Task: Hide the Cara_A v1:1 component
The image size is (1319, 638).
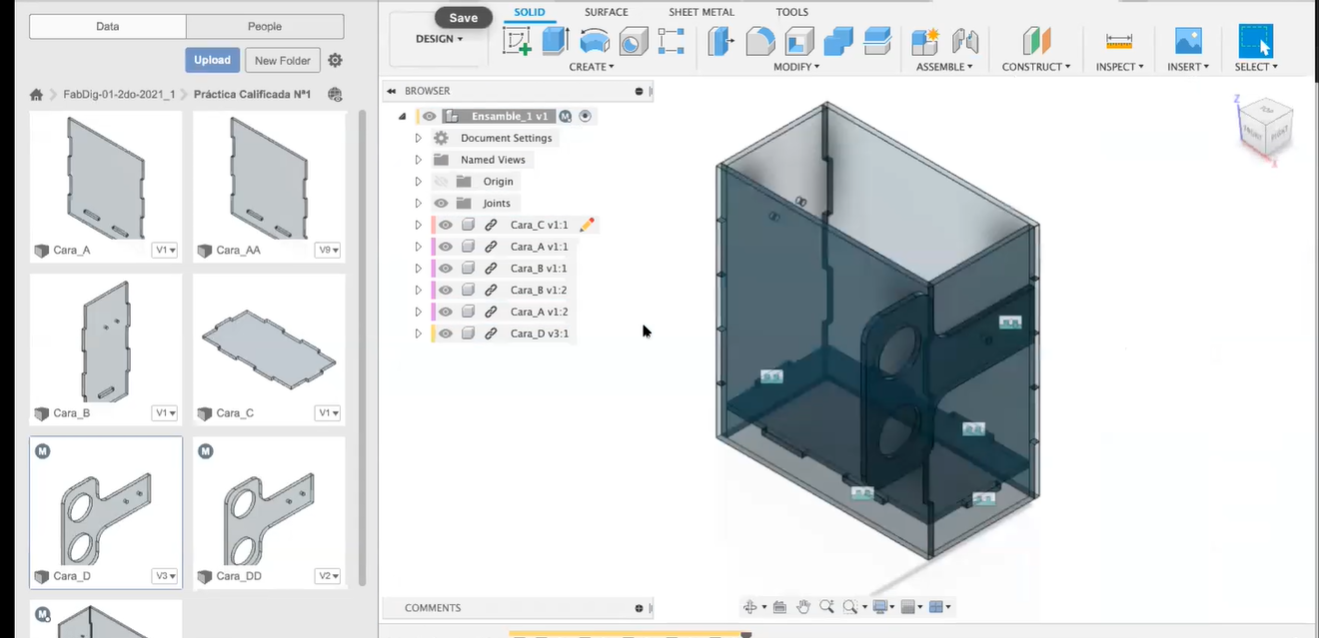Action: 446,247
